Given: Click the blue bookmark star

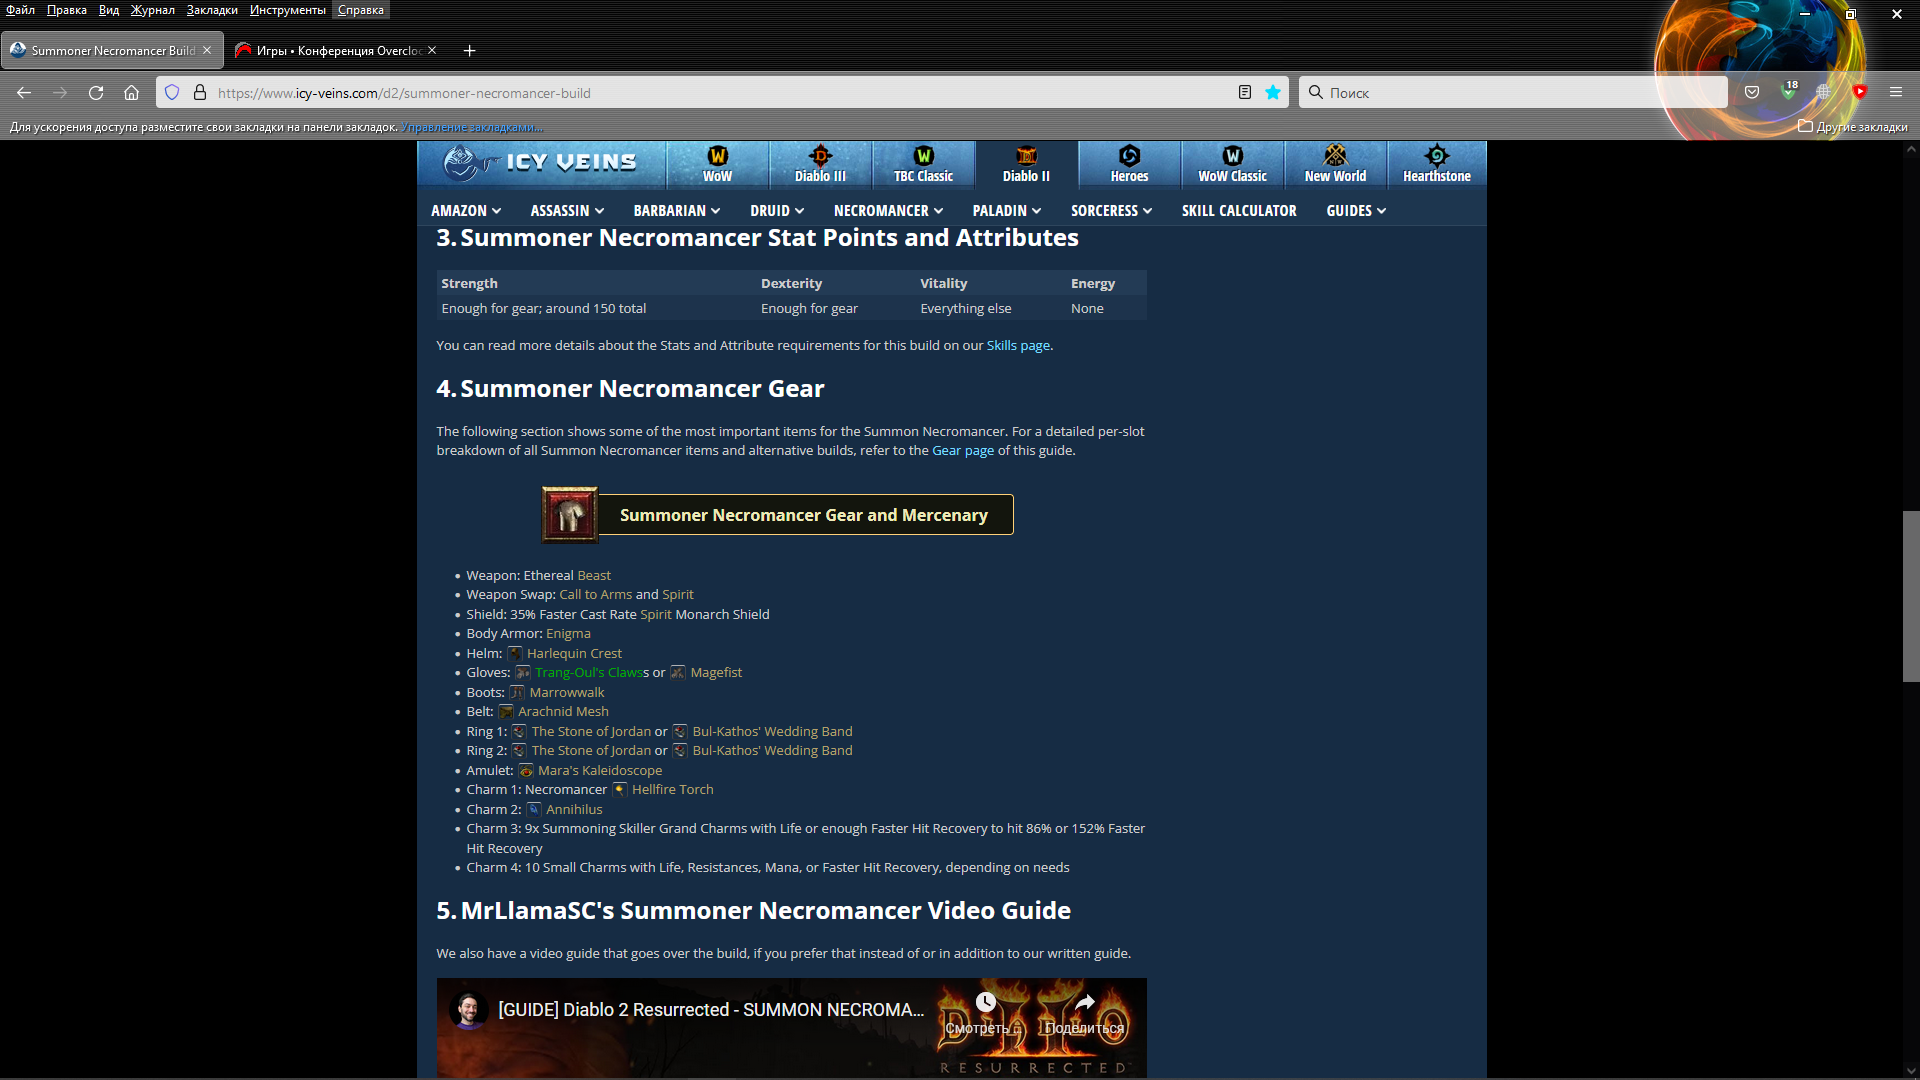Looking at the screenshot, I should (x=1273, y=93).
